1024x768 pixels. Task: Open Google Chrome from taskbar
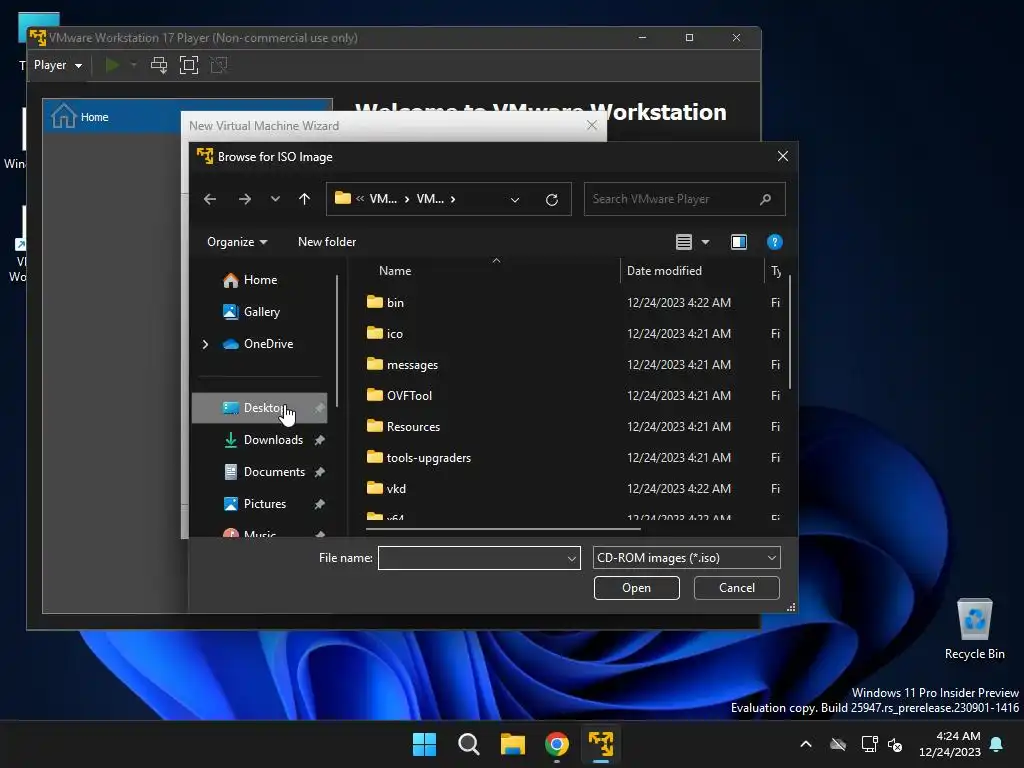click(556, 744)
